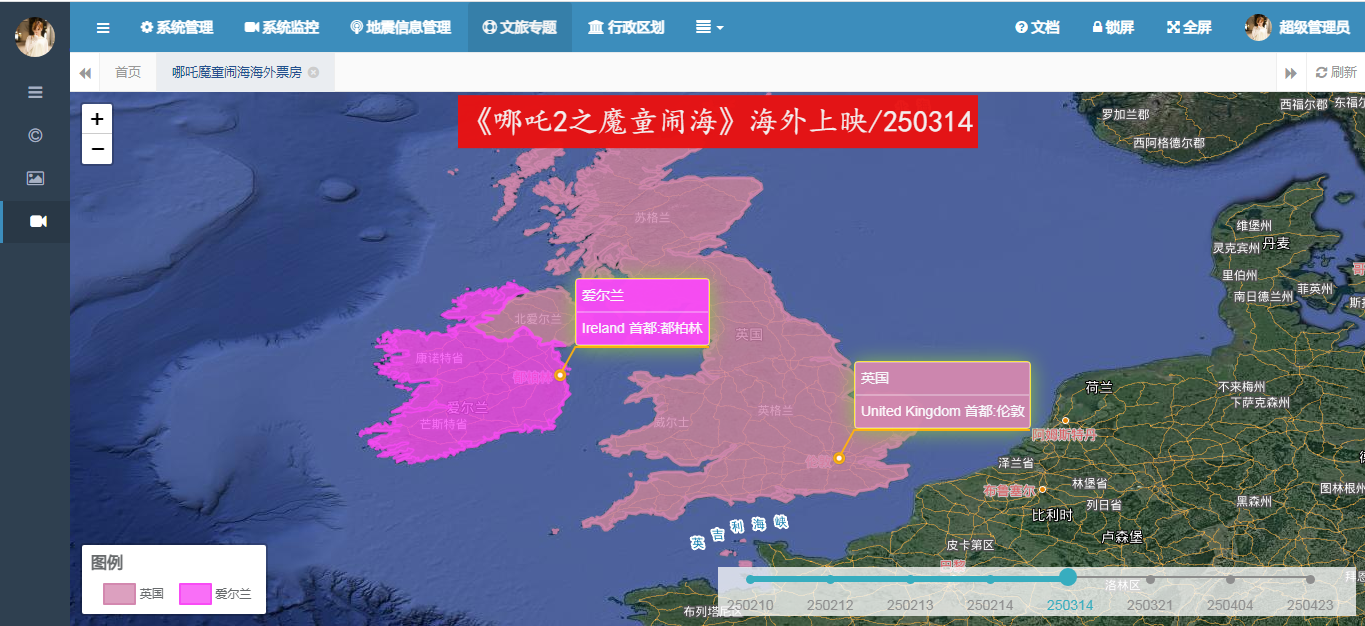
Task: Click sidebar video camera icon
Action: 38,221
